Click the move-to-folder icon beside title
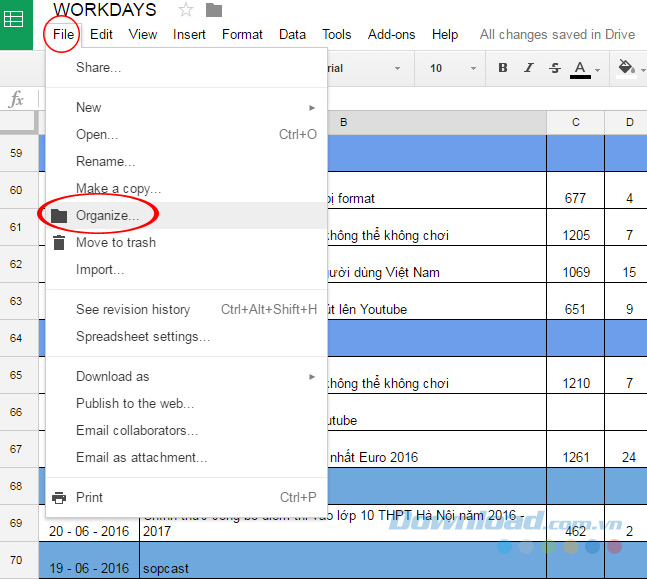Image resolution: width=647 pixels, height=579 pixels. pyautogui.click(x=214, y=9)
